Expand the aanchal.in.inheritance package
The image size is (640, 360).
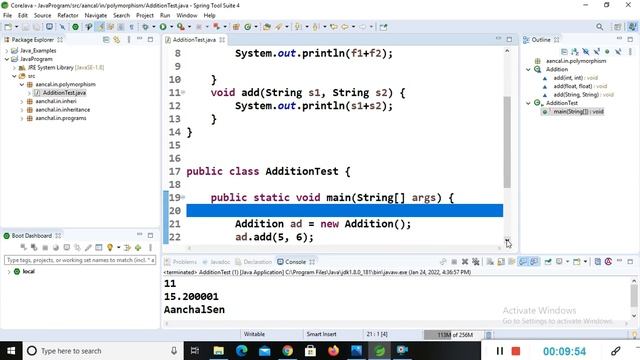22,110
